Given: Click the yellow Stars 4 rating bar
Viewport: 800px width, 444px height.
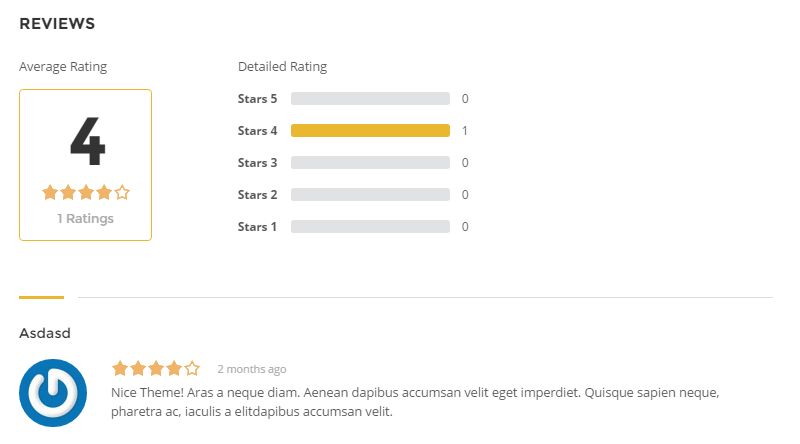Looking at the screenshot, I should pyautogui.click(x=370, y=131).
